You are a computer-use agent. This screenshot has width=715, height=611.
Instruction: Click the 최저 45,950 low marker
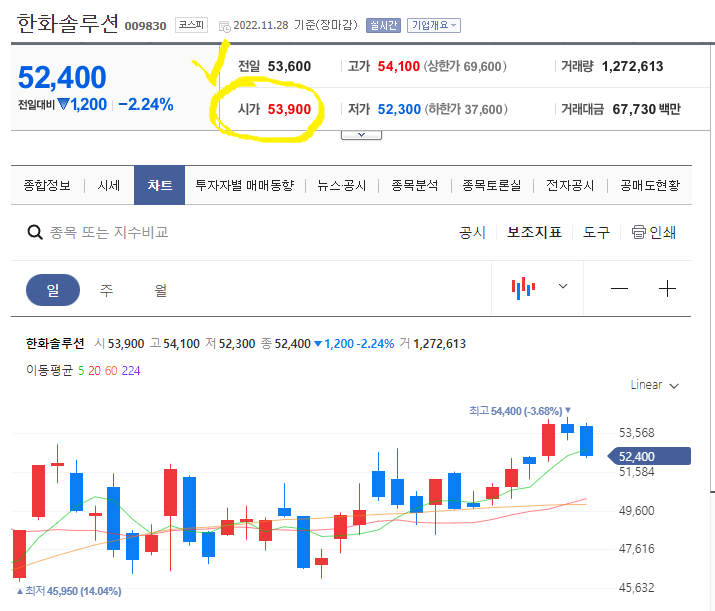click(69, 591)
